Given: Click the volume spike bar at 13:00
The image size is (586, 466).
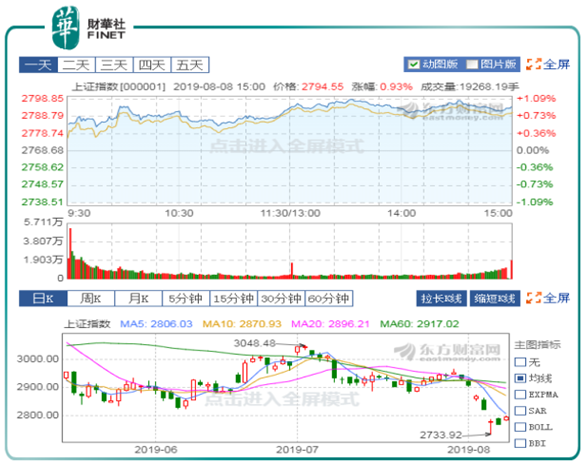Looking at the screenshot, I should point(292,271).
